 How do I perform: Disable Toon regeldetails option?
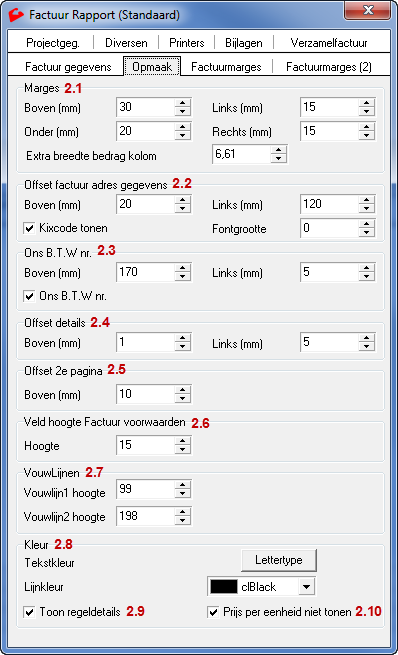(x=29, y=612)
